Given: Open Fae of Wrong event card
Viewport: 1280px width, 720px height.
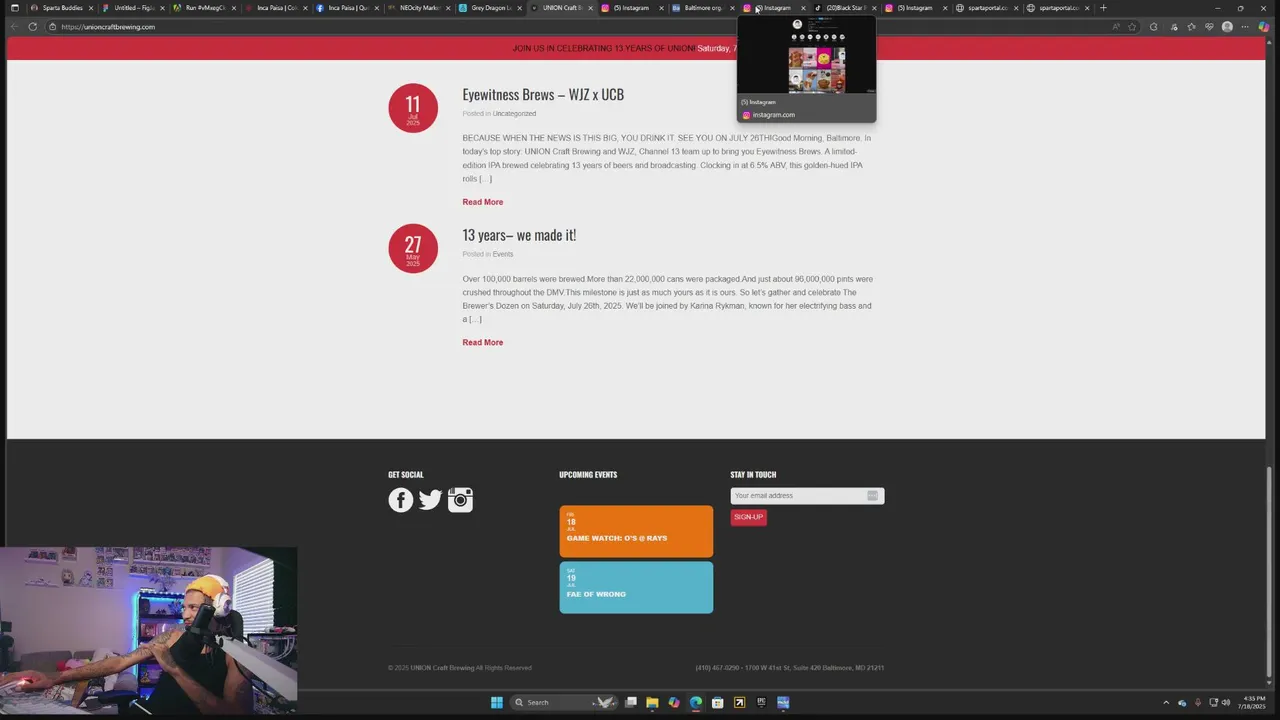Looking at the screenshot, I should 636,587.
